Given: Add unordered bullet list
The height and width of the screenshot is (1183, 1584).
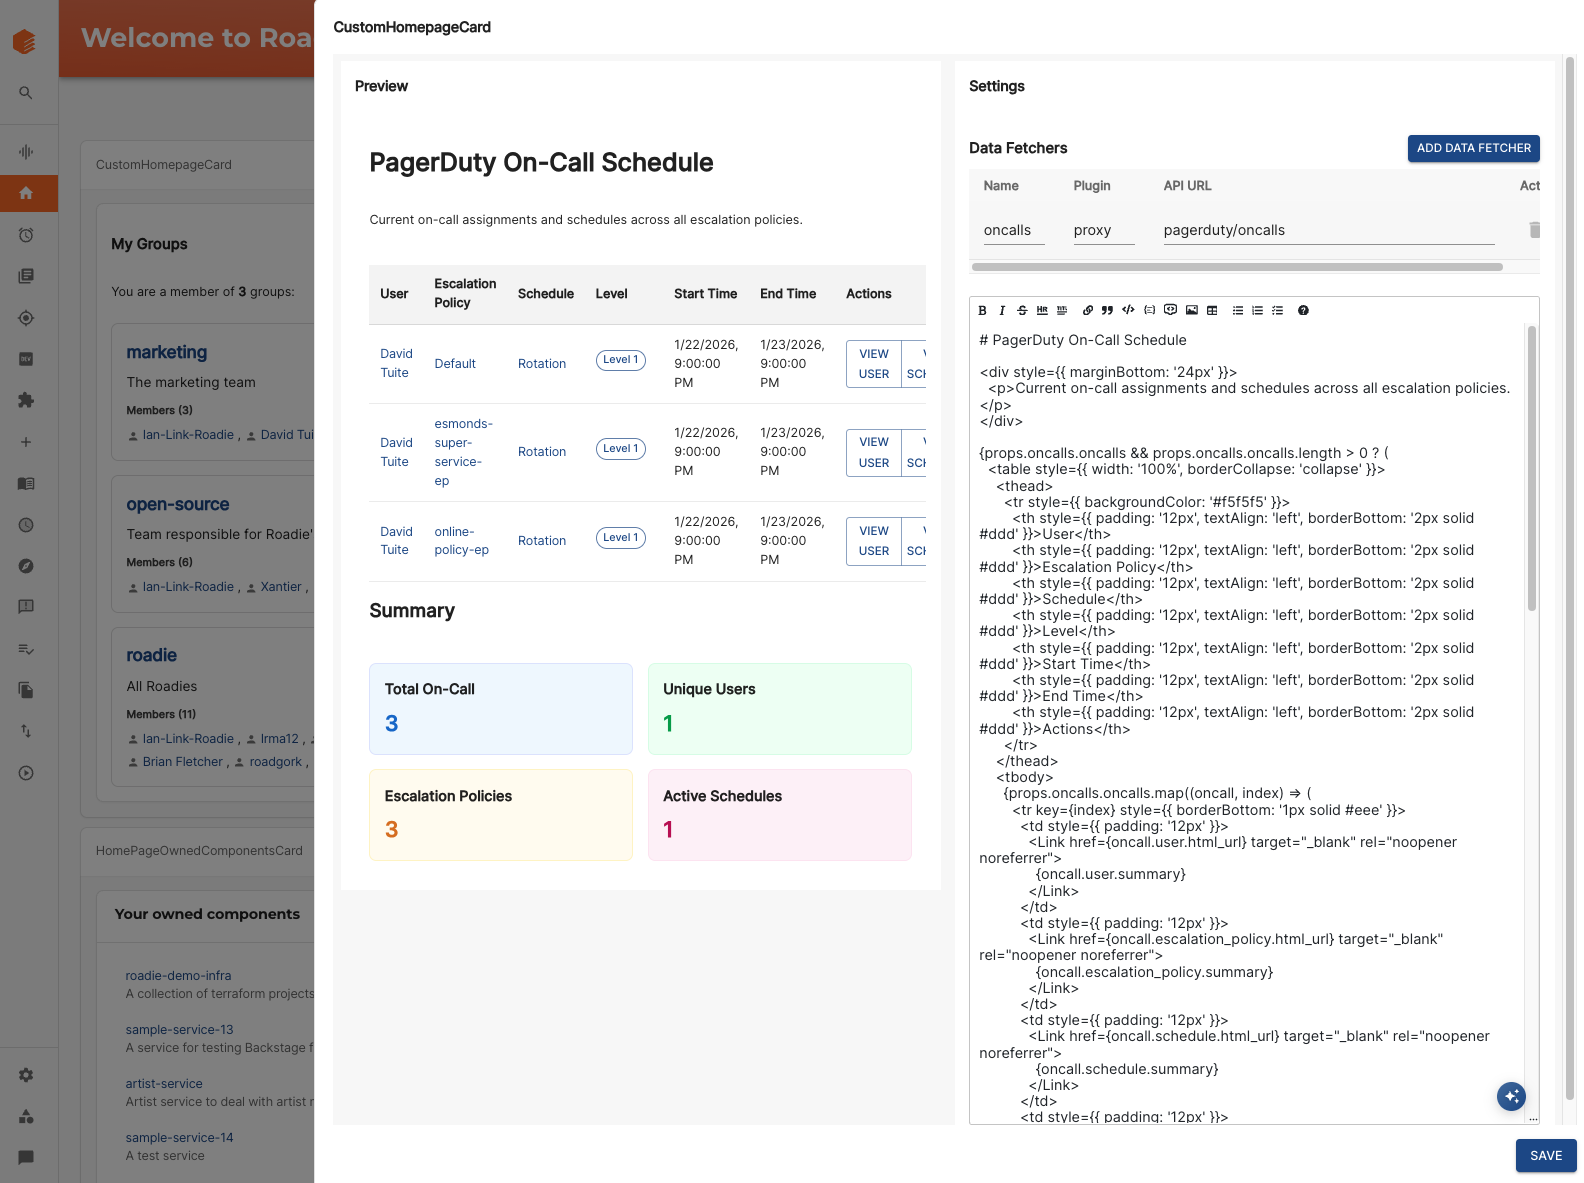Looking at the screenshot, I should point(1238,311).
